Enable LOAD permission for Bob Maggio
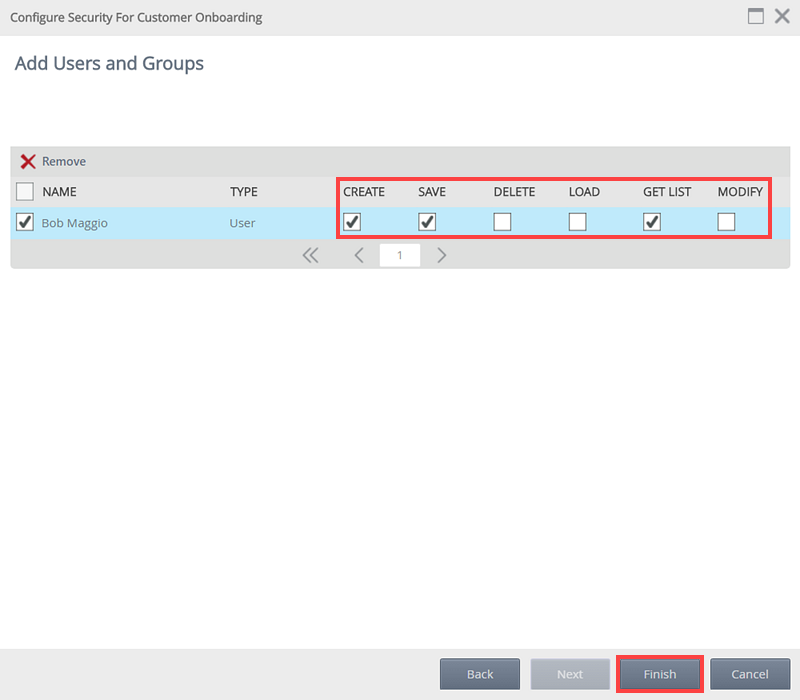The image size is (800, 700). click(x=577, y=222)
